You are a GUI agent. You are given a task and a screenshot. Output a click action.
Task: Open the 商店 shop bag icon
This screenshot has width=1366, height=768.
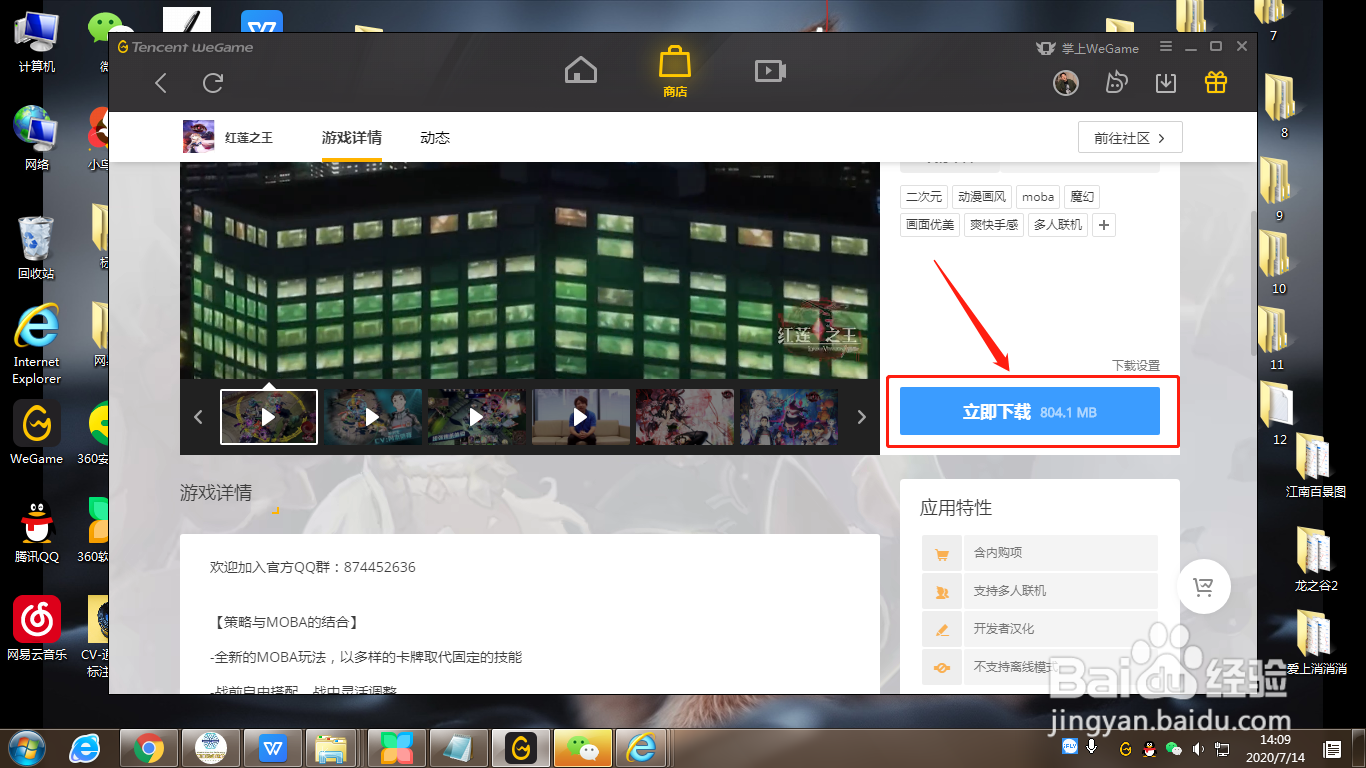click(x=675, y=71)
